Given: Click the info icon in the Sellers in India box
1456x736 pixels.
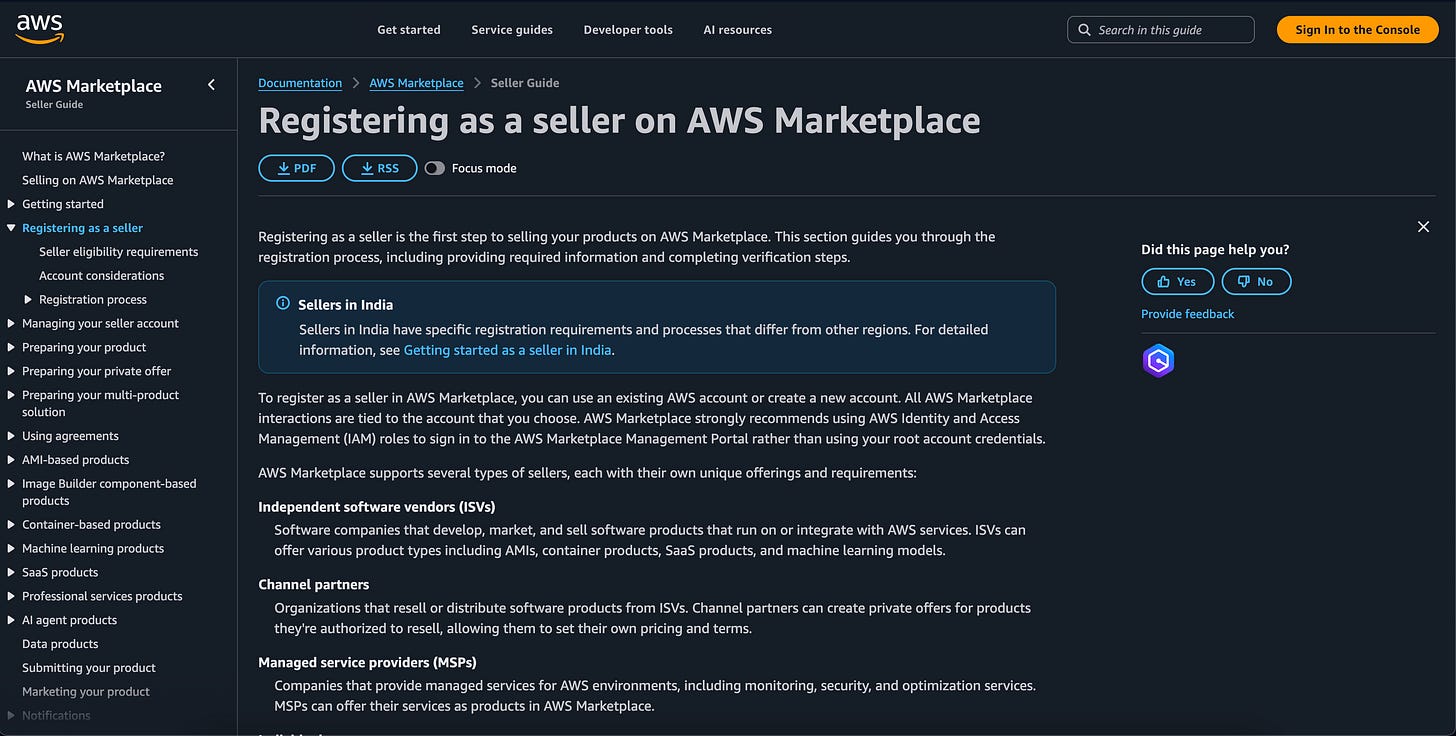Looking at the screenshot, I should click(x=283, y=304).
